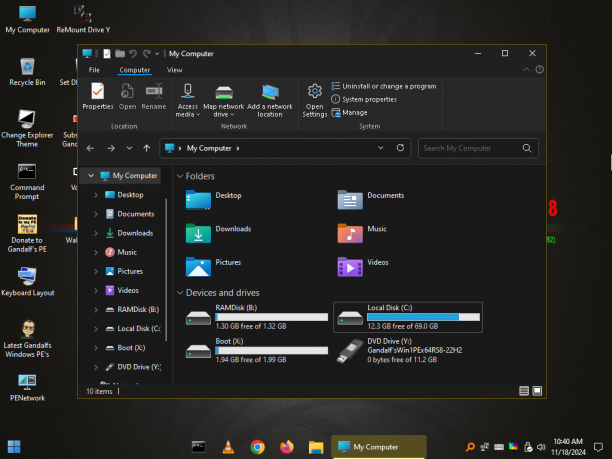Select the Videos folder icon
Screen dimensions: 612x459
(350, 267)
